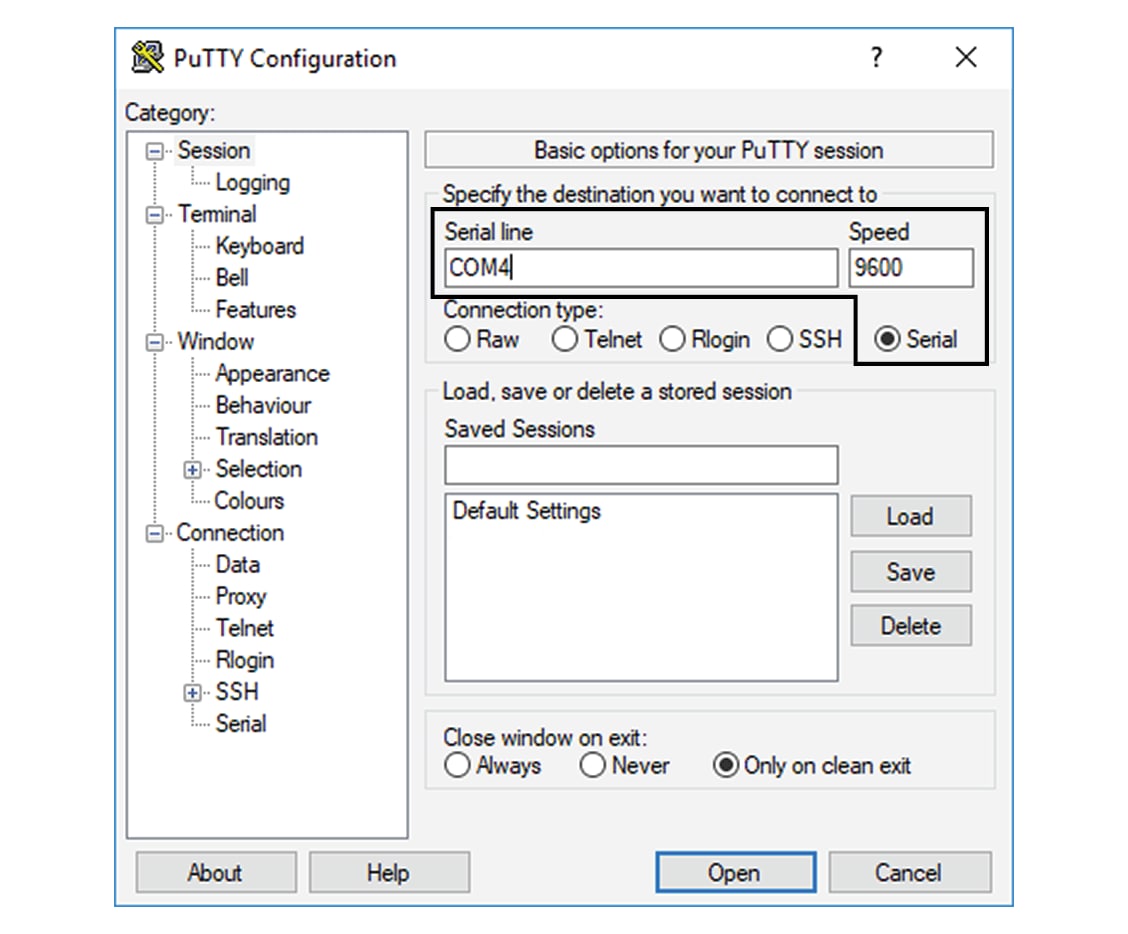
Task: Open the Terminal category
Action: (217, 214)
